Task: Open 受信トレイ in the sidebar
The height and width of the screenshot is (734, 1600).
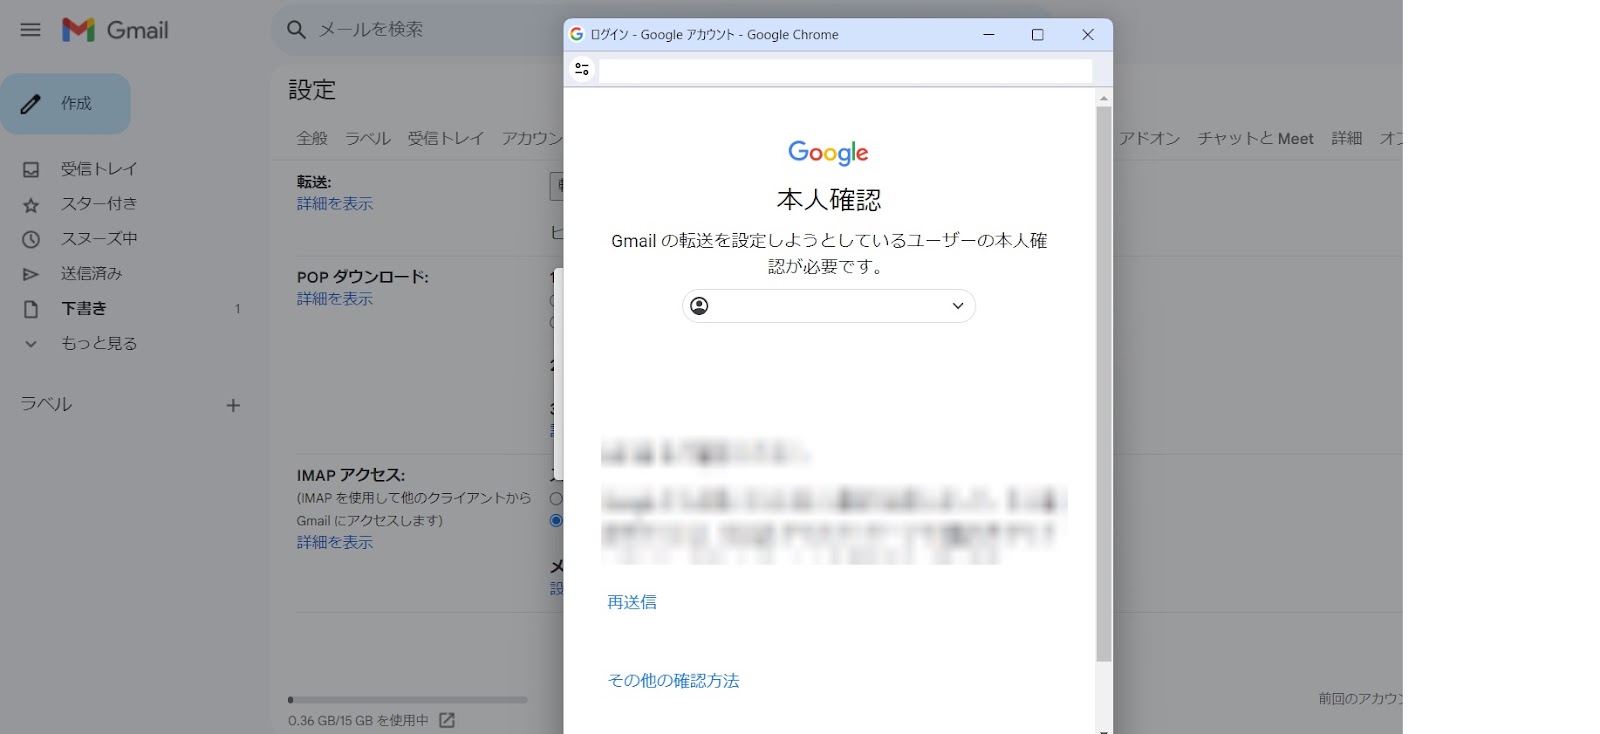Action: [x=99, y=169]
